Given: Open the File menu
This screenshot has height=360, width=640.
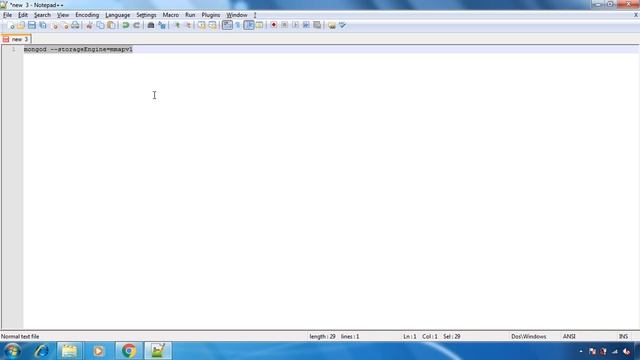Looking at the screenshot, I should [7, 15].
